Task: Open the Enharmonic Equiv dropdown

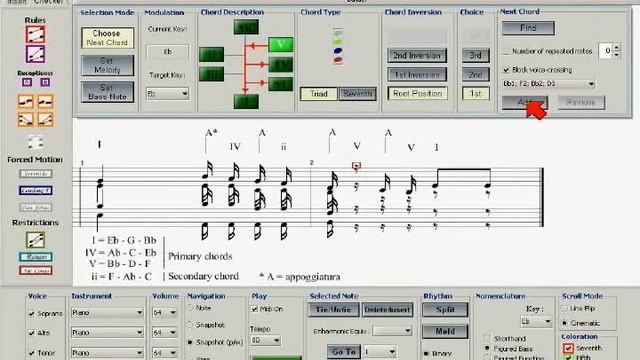Action: (x=392, y=331)
